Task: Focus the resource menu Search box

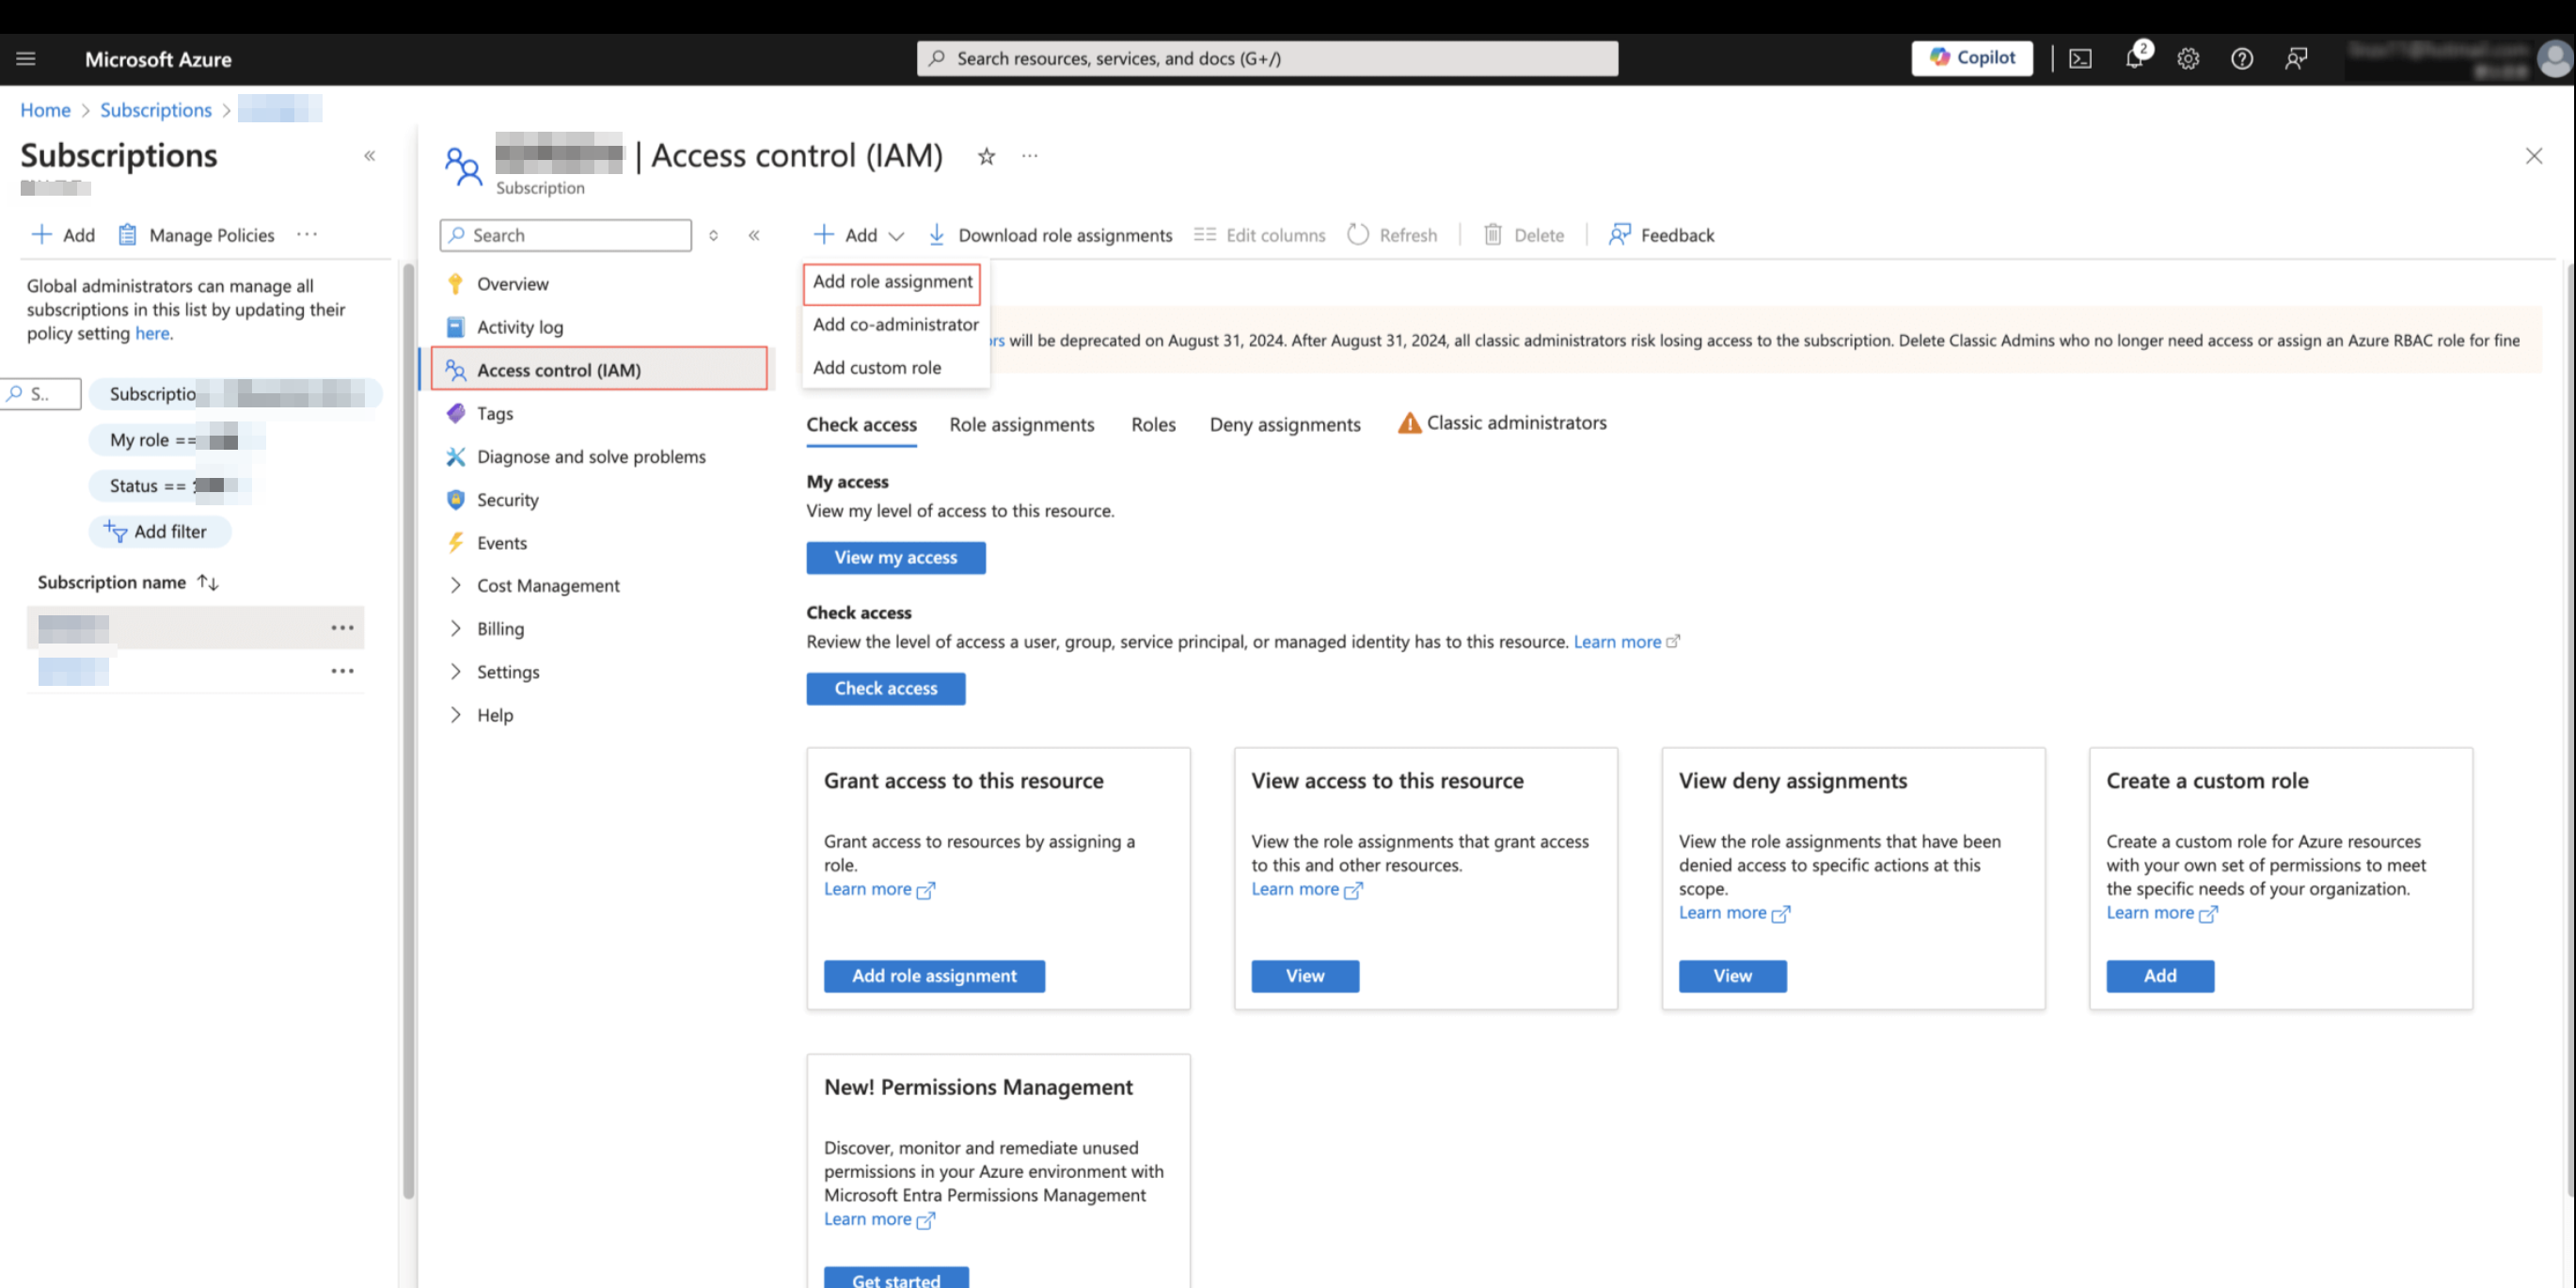Action: coord(565,235)
